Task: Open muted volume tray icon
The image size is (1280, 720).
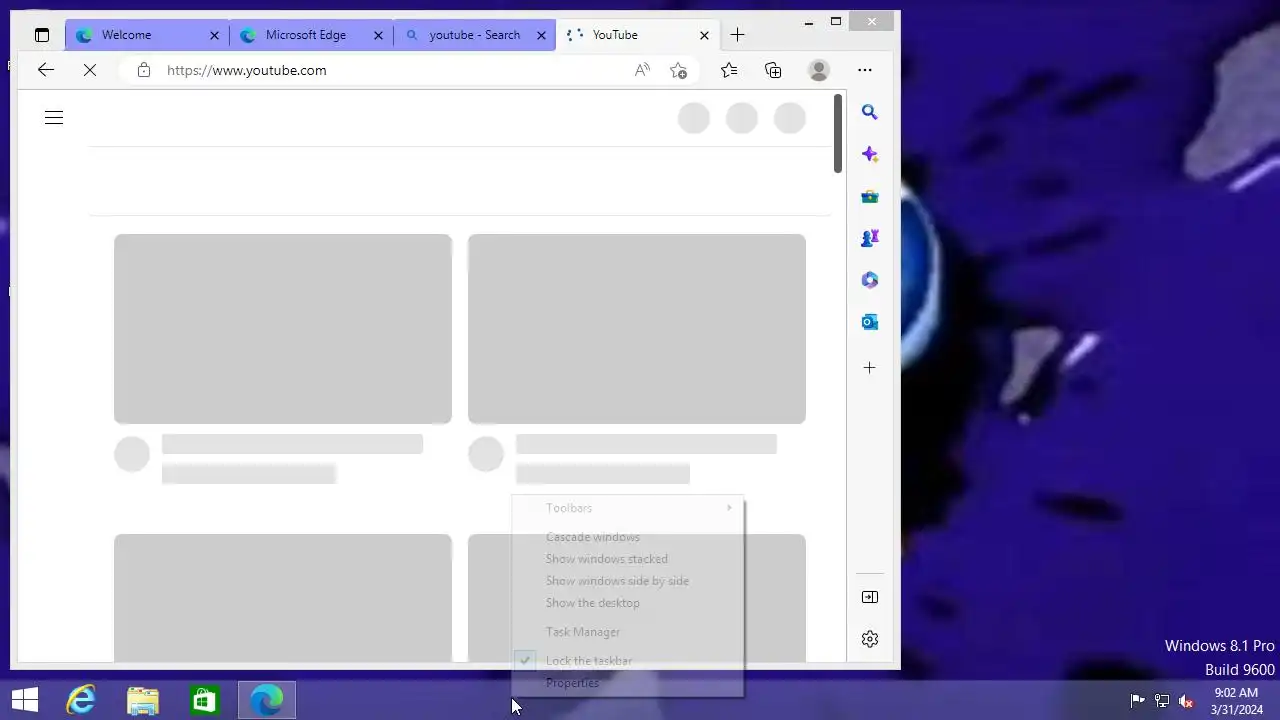Action: [1186, 701]
